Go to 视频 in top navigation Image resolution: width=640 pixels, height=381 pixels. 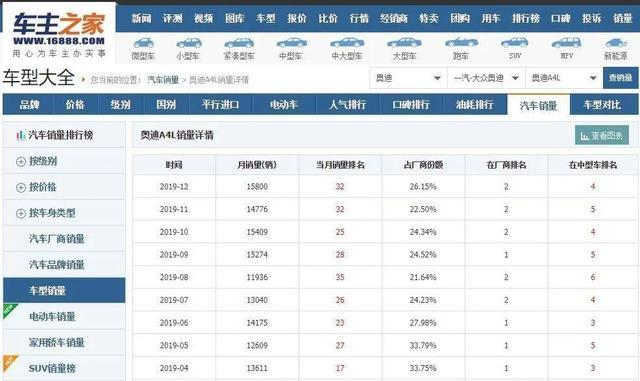tap(203, 18)
